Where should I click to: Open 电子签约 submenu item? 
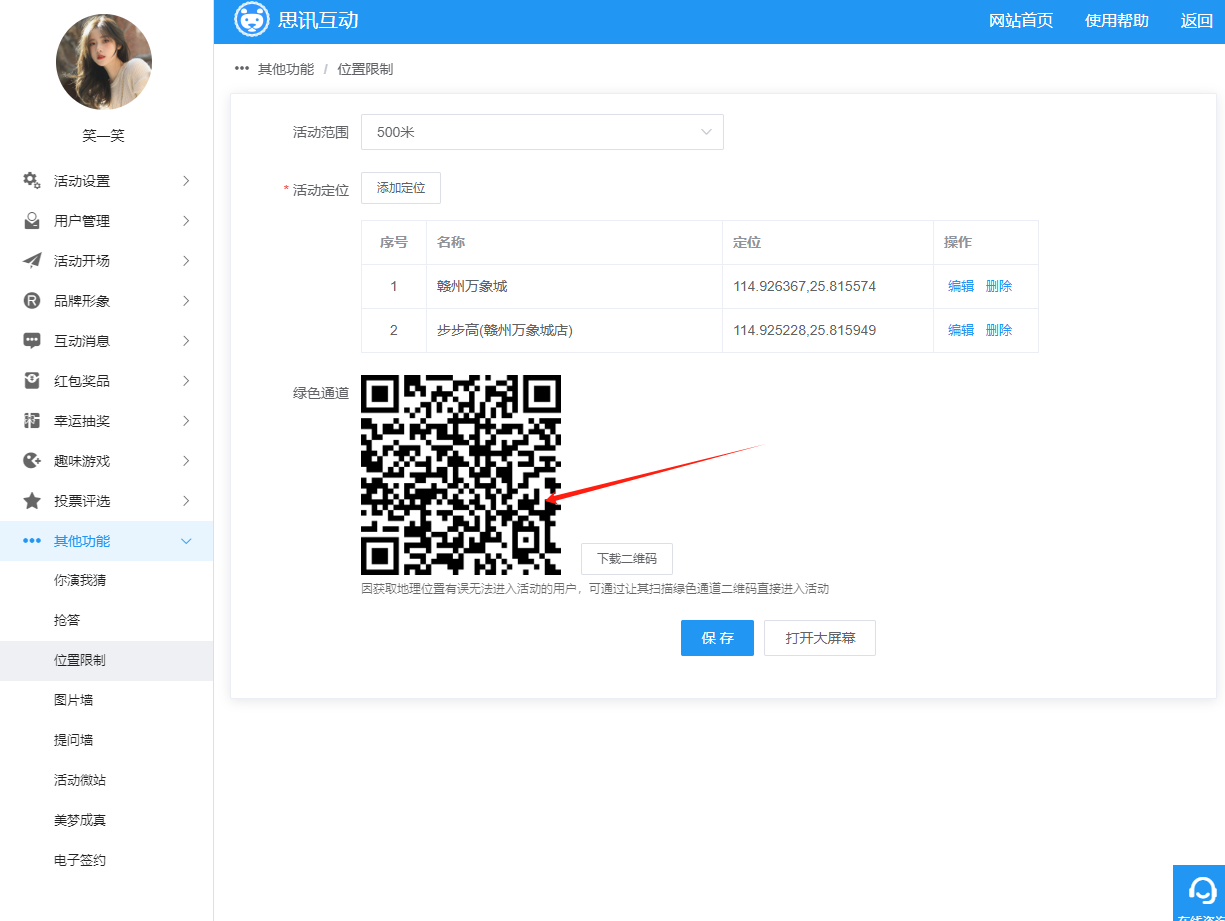tap(106, 861)
